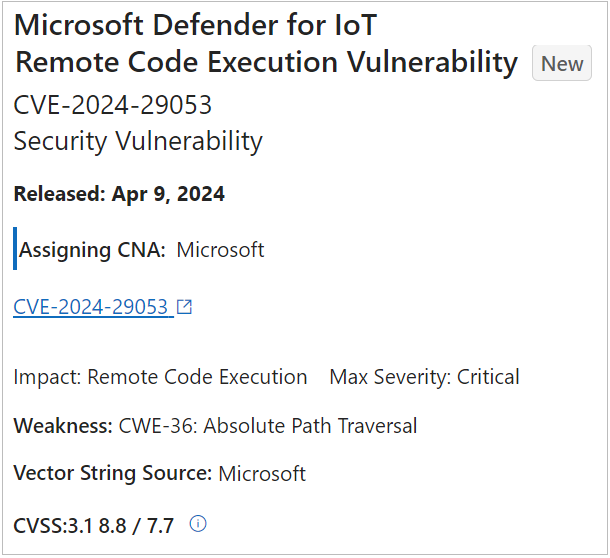
Task: Click the Released: Apr 9, 2024 date
Action: click(x=119, y=193)
